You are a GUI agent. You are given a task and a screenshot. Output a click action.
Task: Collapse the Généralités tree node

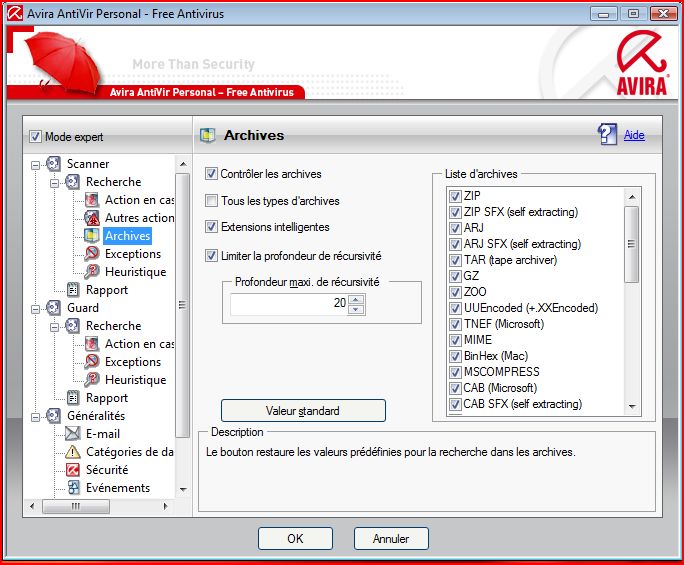(x=35, y=418)
